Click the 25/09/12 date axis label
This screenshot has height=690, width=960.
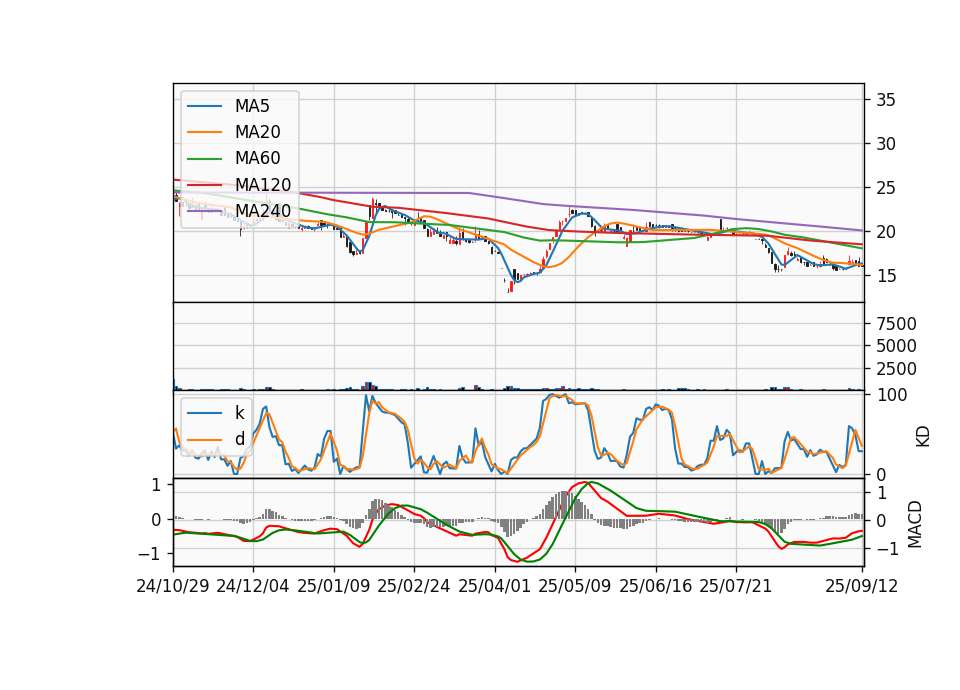pos(861,586)
